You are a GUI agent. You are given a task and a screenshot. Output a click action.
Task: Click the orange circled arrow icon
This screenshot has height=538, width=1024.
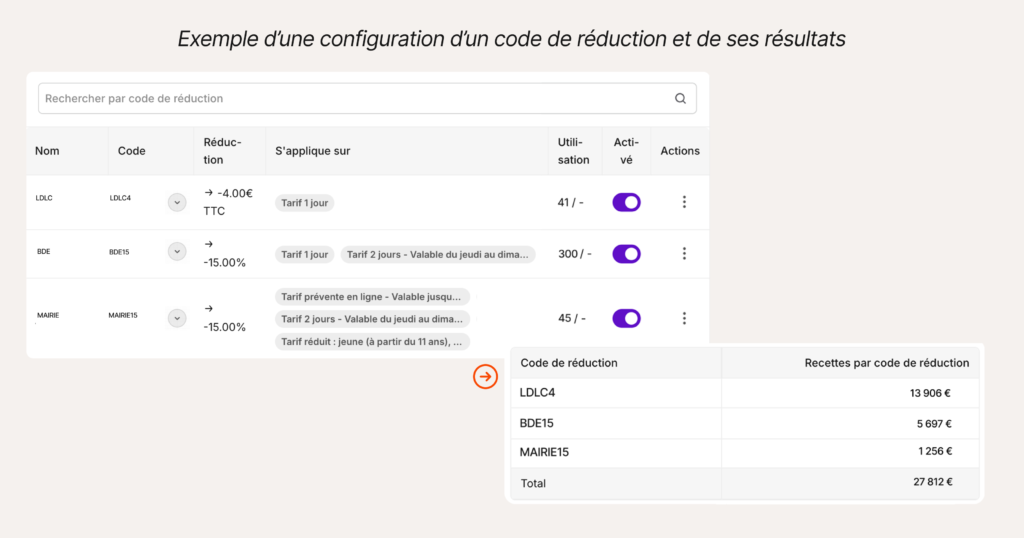(485, 376)
